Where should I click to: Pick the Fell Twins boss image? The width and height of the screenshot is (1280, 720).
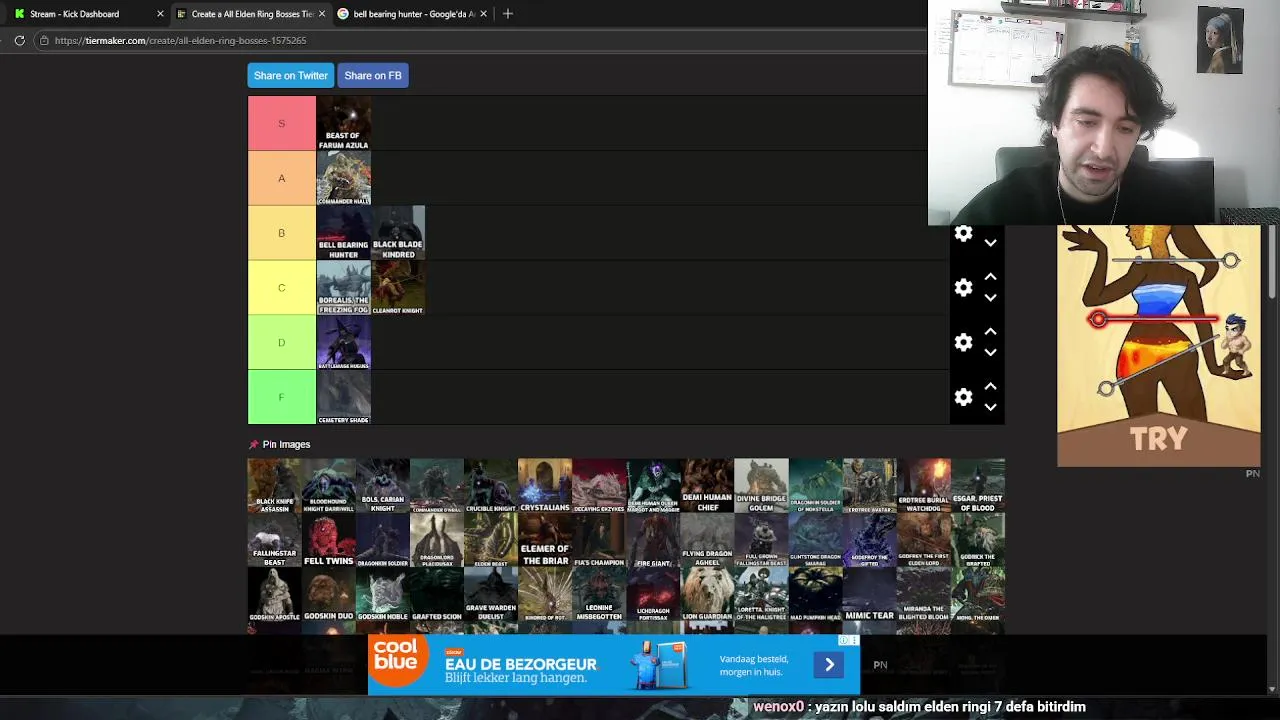pos(329,540)
